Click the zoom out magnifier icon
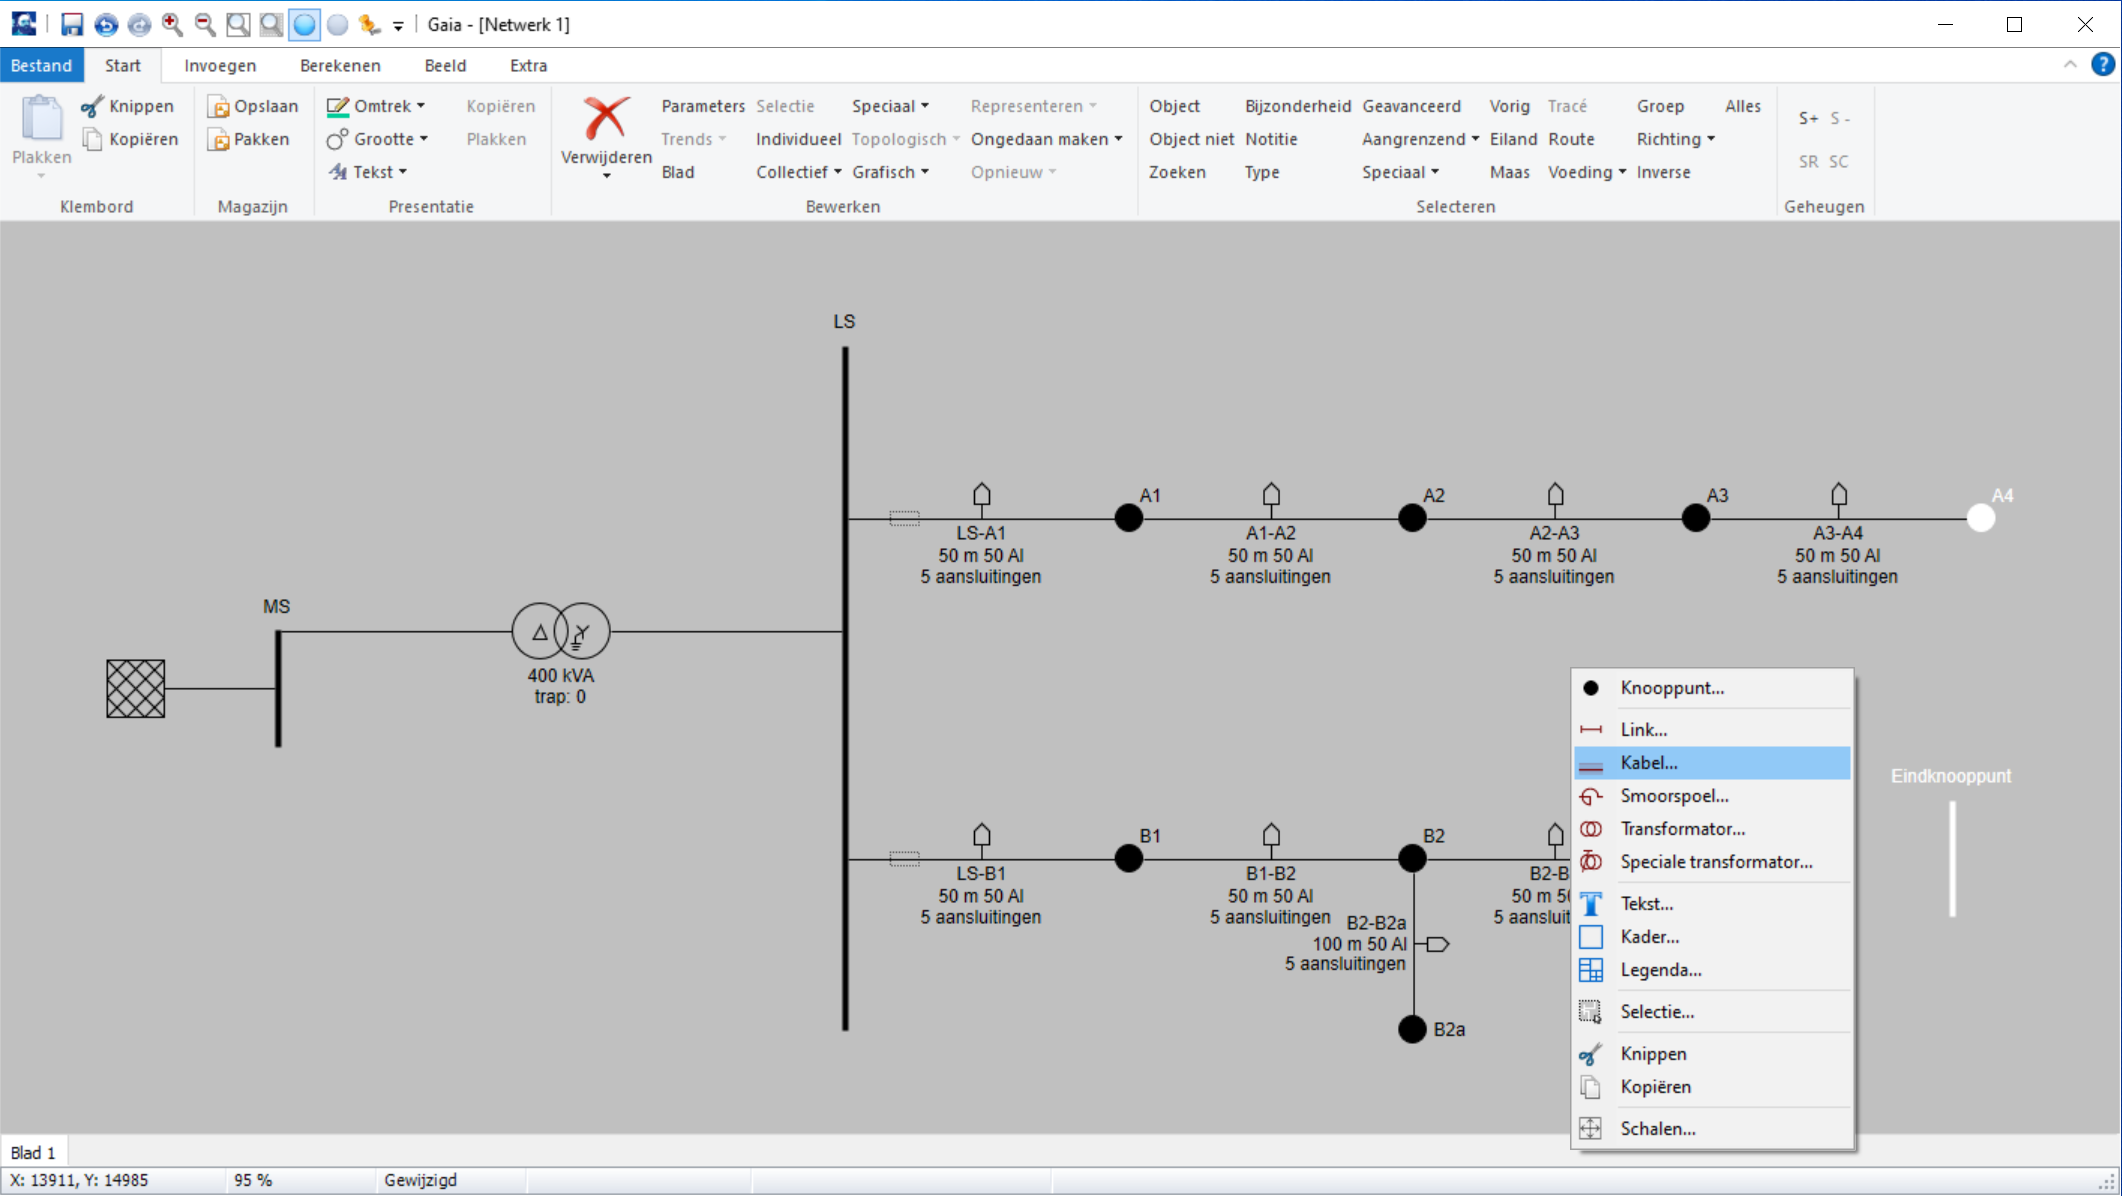 click(x=205, y=24)
